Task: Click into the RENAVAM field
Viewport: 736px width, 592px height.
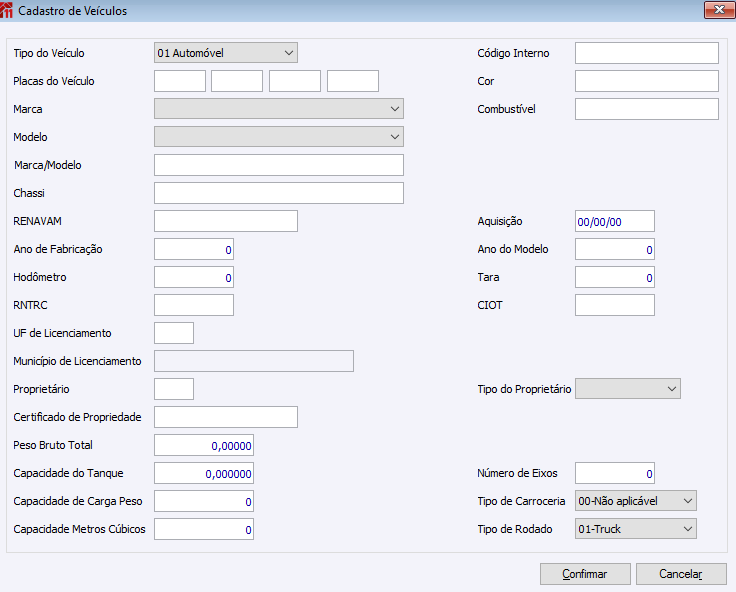Action: click(x=226, y=221)
